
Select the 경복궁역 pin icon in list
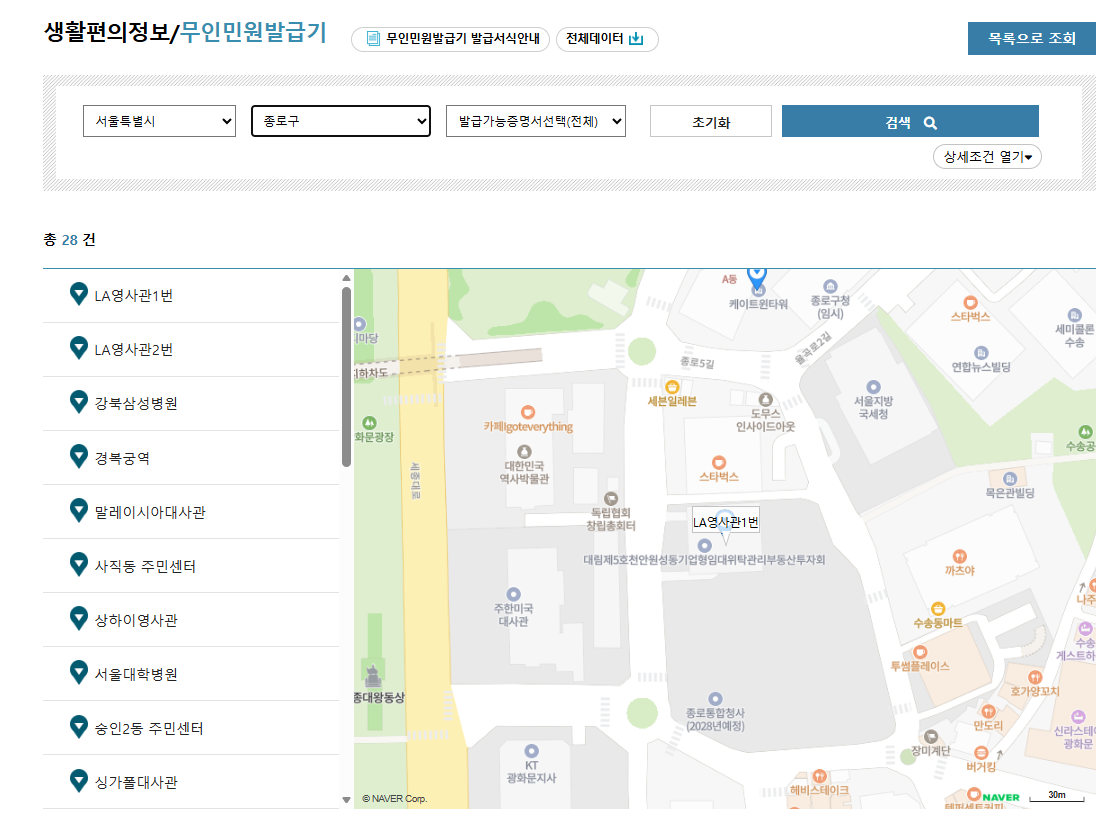tap(78, 456)
